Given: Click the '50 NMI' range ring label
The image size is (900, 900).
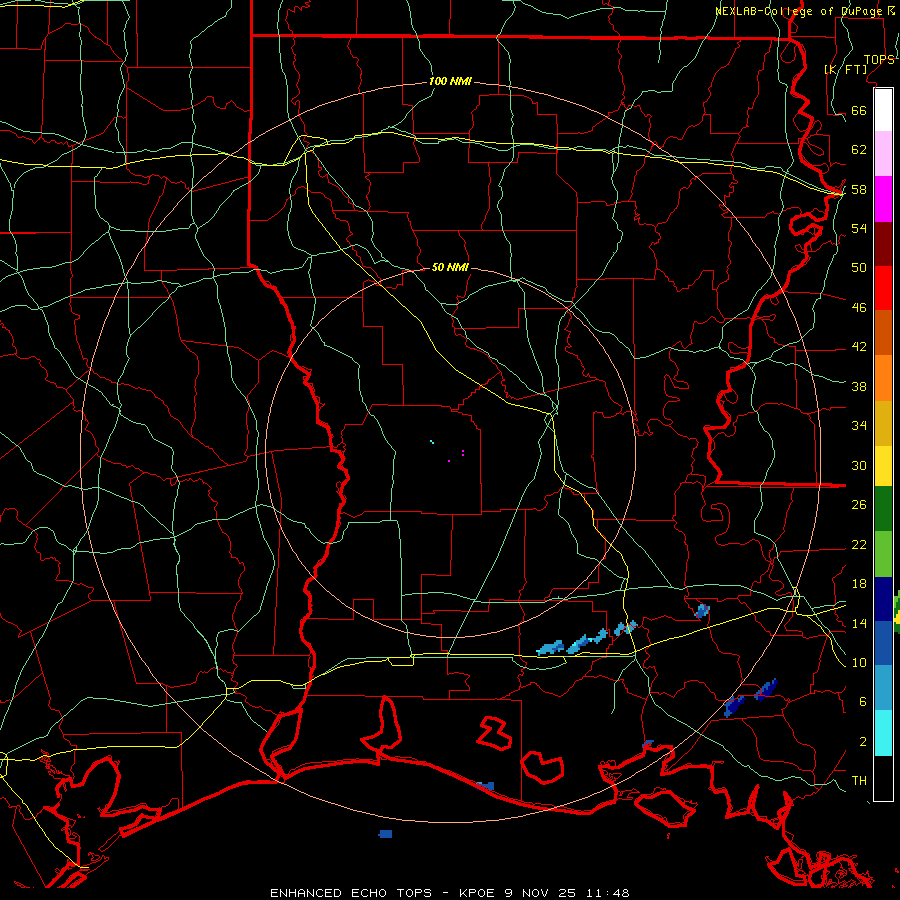Looking at the screenshot, I should click(x=450, y=267).
